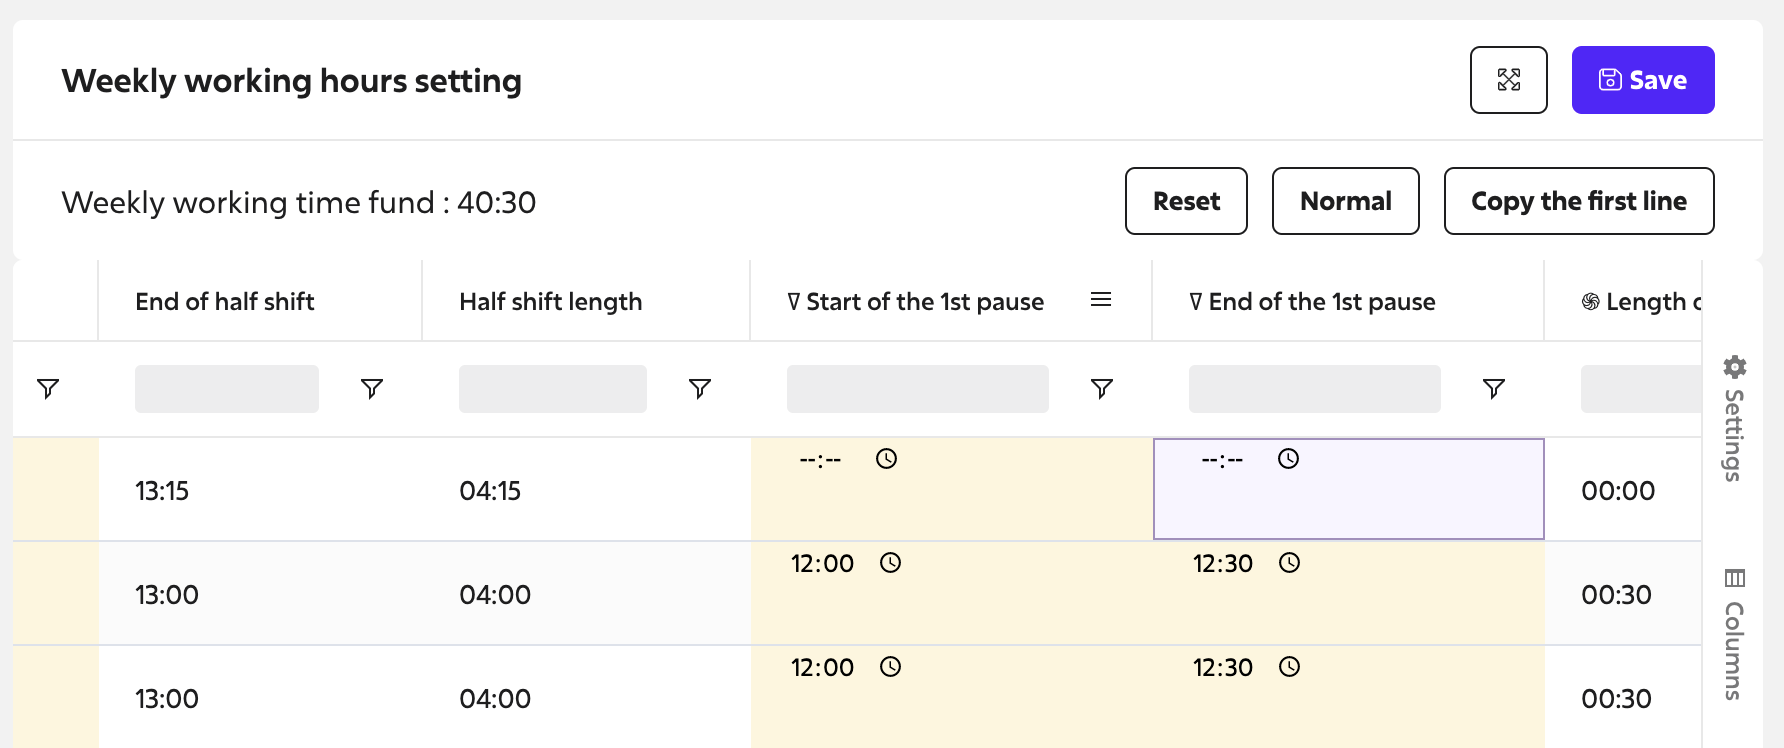The height and width of the screenshot is (748, 1784).
Task: Open the clock picker in the selected End of 1st pause cell
Action: coord(1289,459)
